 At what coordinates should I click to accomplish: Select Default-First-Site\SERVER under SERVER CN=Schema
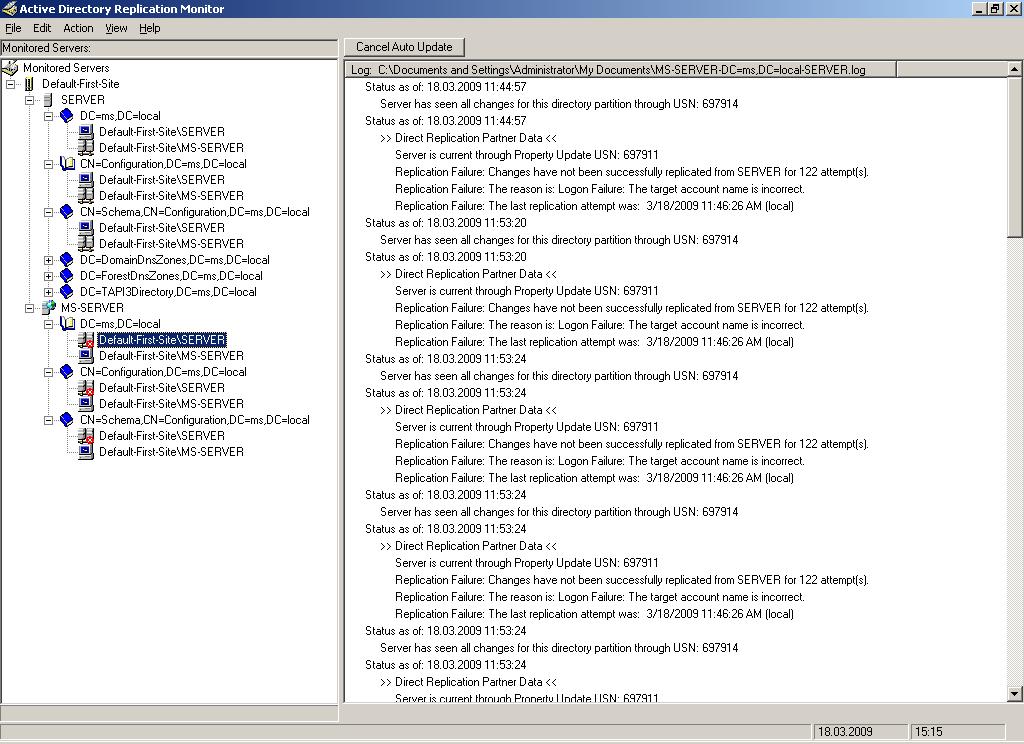[162, 228]
